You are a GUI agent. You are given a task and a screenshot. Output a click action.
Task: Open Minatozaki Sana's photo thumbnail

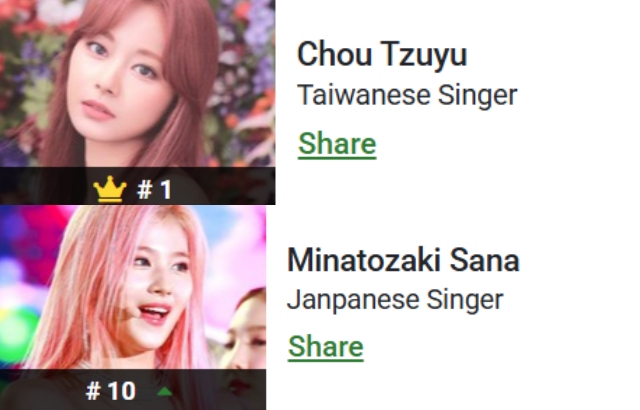[x=133, y=288]
